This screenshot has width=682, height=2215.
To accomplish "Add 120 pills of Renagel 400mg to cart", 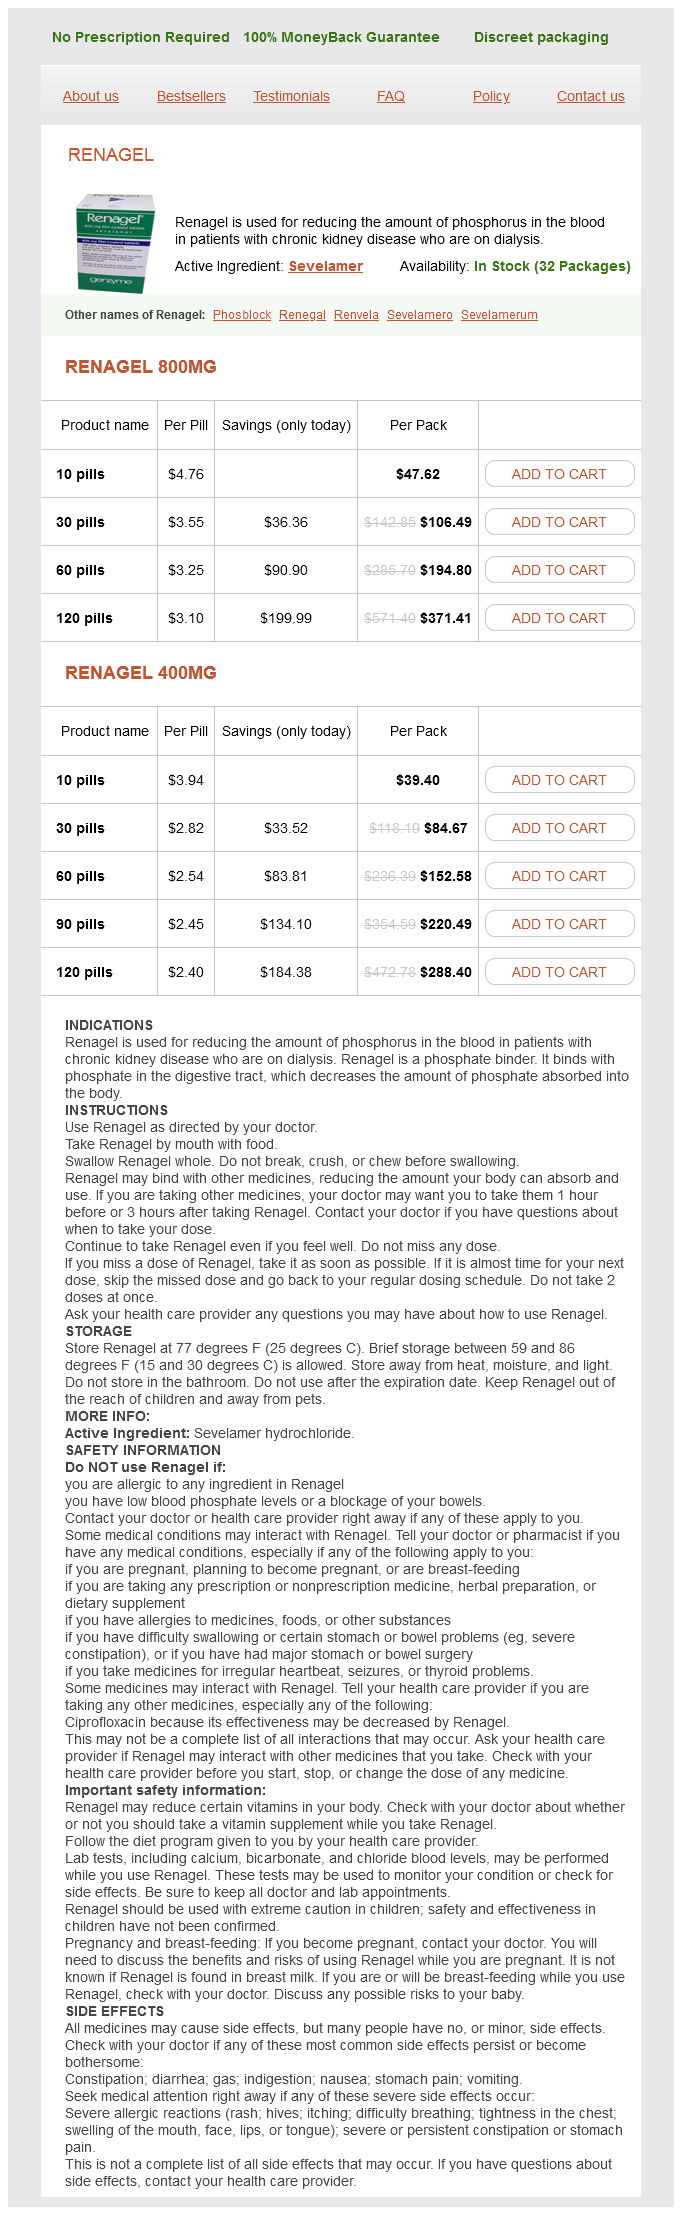I will 559,972.
